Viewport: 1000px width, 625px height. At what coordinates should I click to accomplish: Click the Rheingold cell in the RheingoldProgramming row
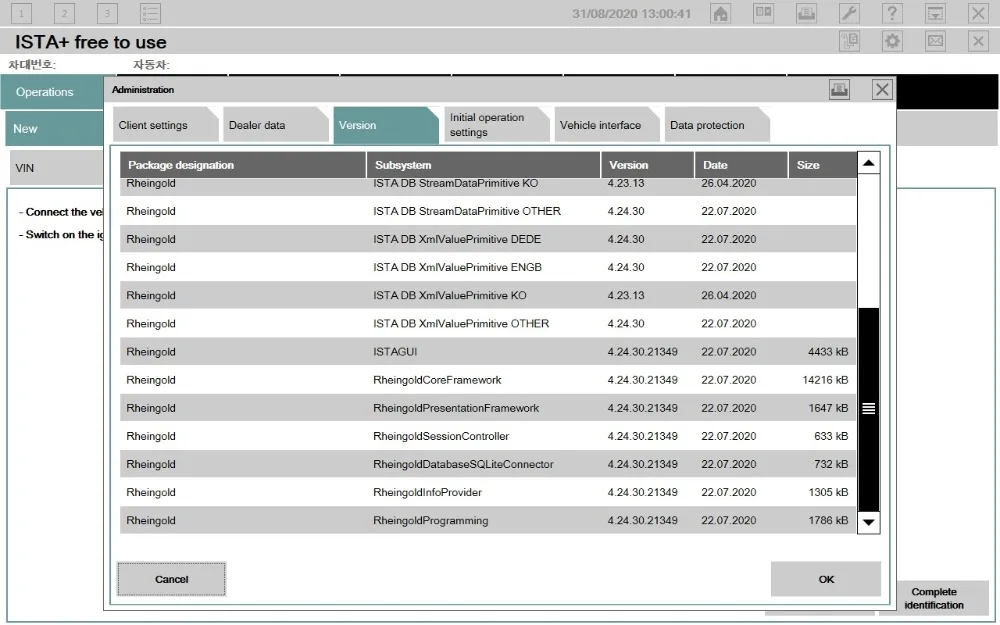(x=151, y=520)
